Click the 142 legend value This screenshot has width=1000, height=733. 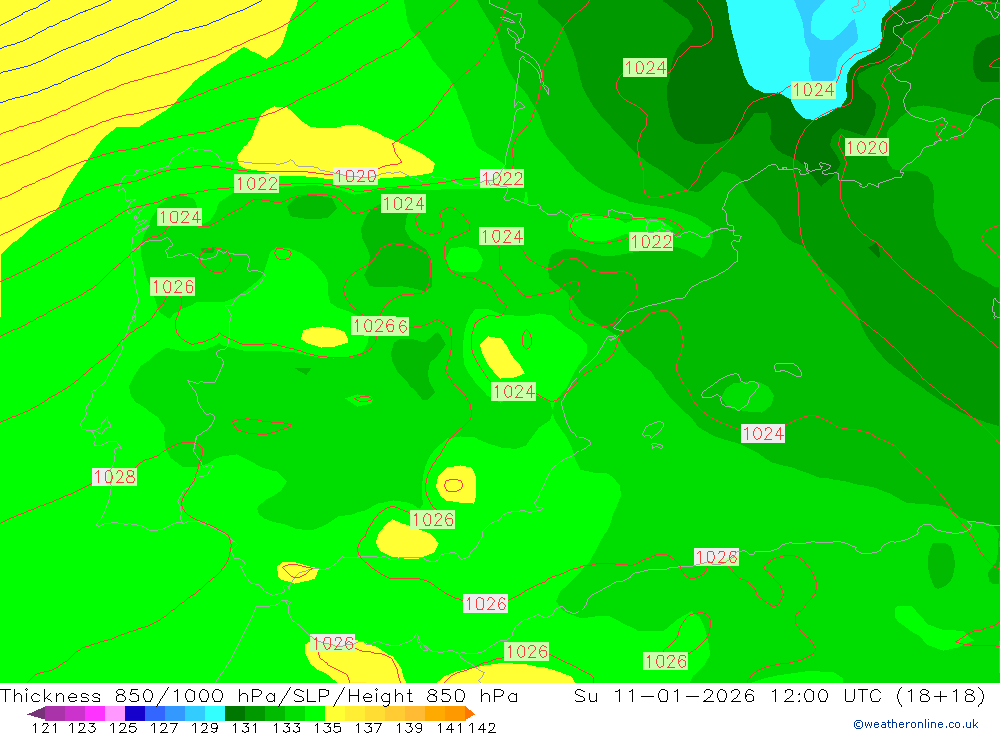click(x=482, y=727)
